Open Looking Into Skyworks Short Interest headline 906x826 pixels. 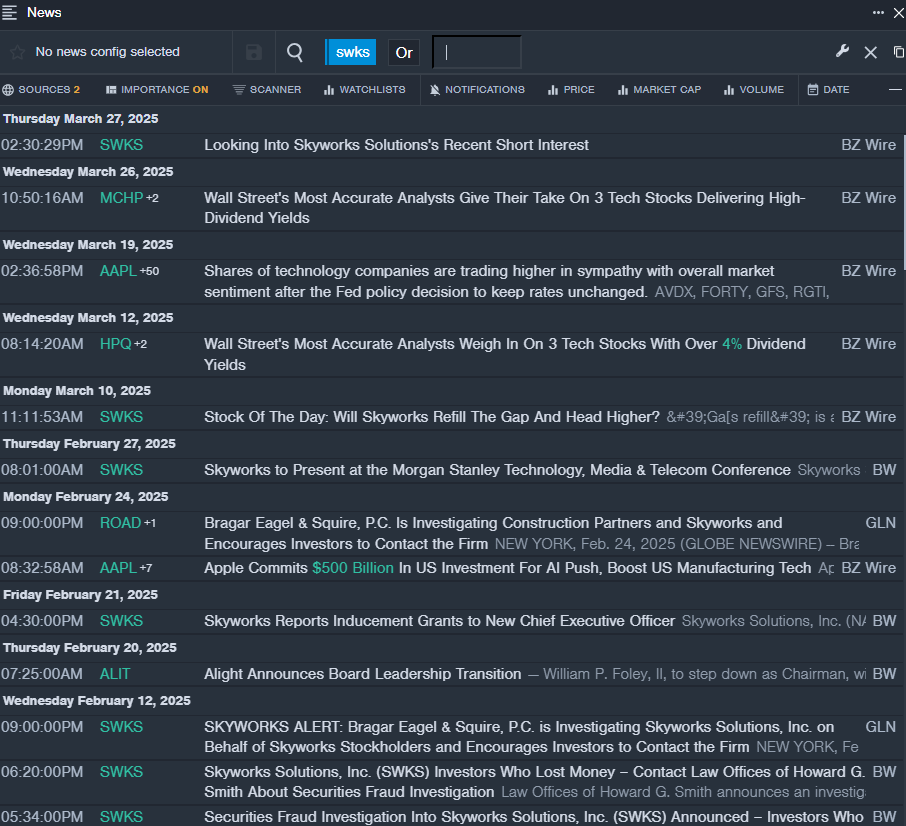(396, 145)
